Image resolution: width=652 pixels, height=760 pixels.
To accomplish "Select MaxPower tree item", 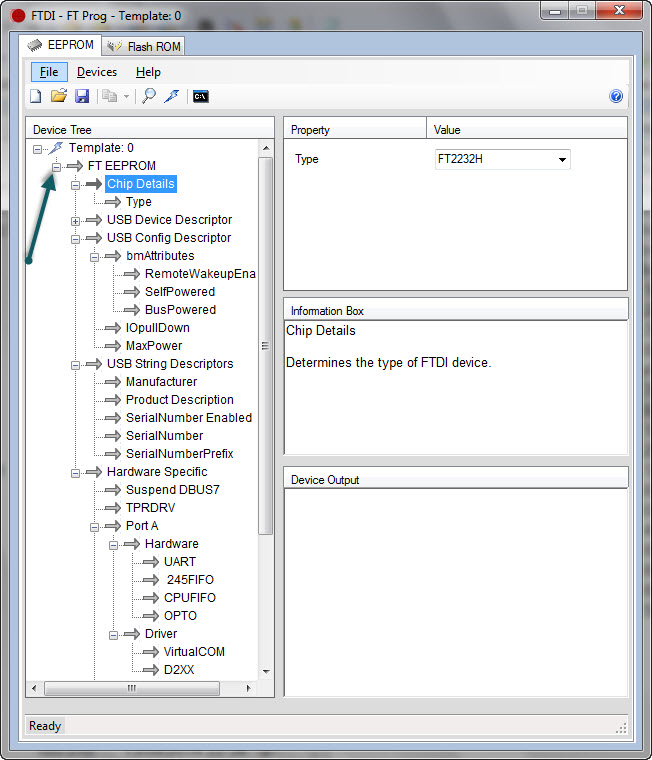I will click(154, 346).
